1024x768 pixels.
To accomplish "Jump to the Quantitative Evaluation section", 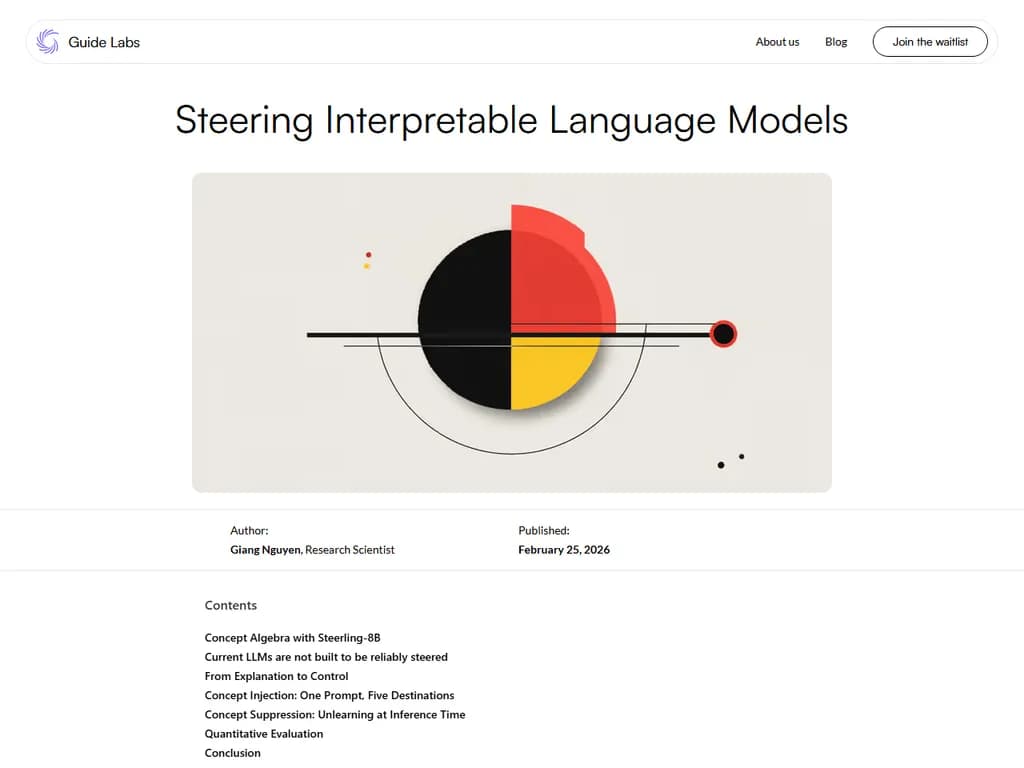I will tap(264, 733).
